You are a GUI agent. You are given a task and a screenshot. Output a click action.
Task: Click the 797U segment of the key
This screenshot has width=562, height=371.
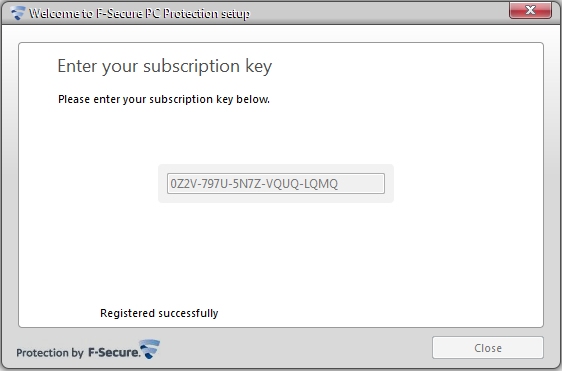pos(214,184)
